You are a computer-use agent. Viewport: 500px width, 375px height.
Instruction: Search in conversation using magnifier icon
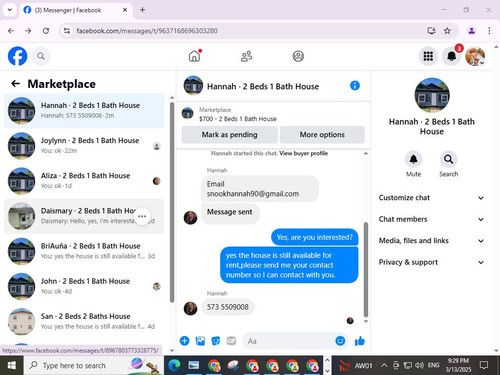(448, 159)
